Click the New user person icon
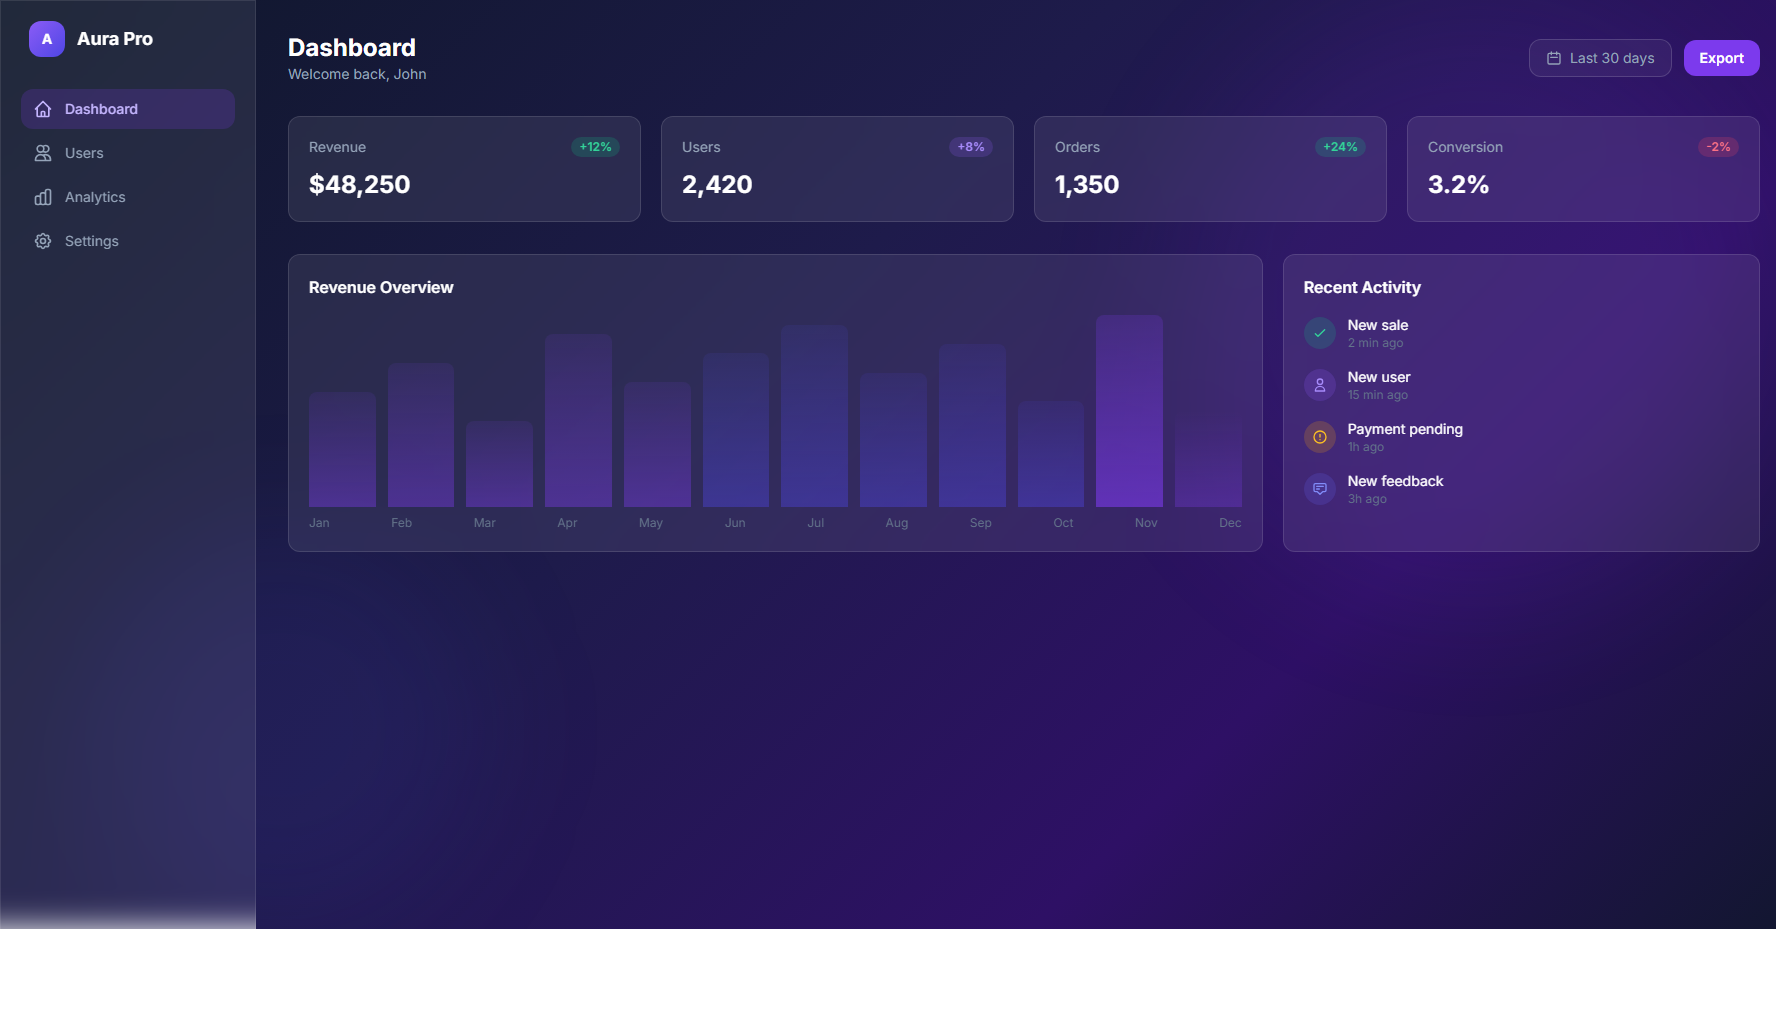The height and width of the screenshot is (1024, 1792). pos(1320,385)
